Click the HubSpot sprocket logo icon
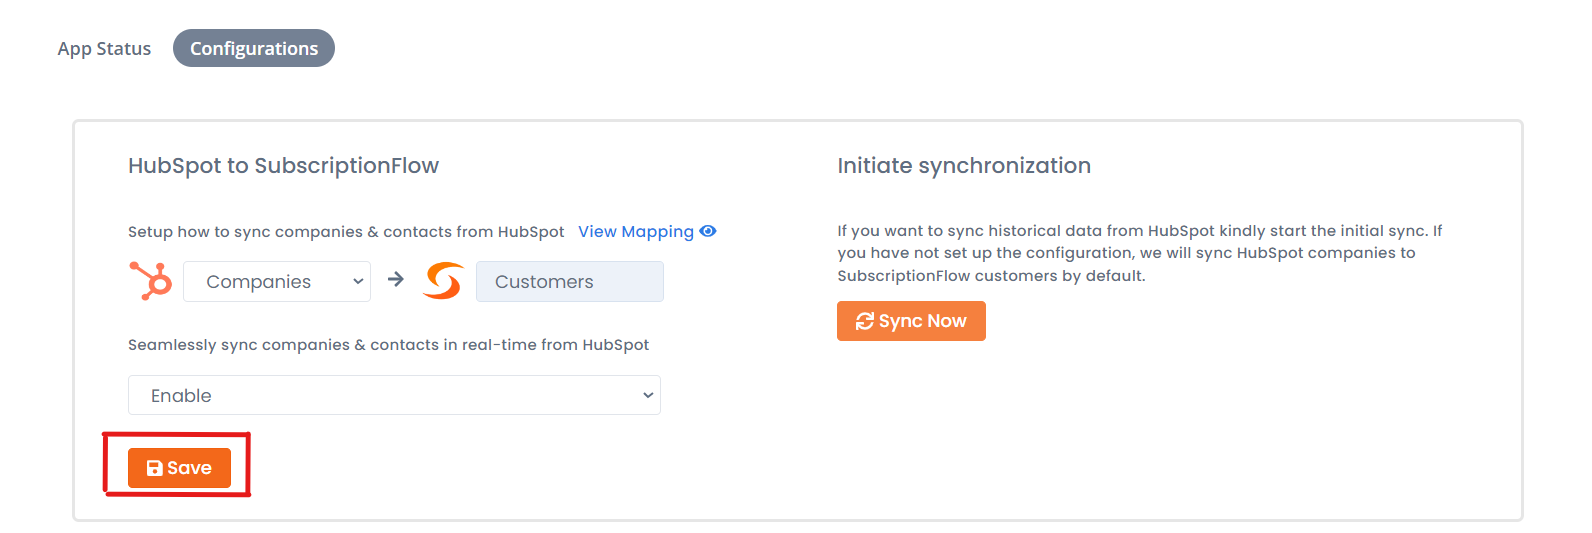This screenshot has width=1592, height=533. tap(151, 281)
